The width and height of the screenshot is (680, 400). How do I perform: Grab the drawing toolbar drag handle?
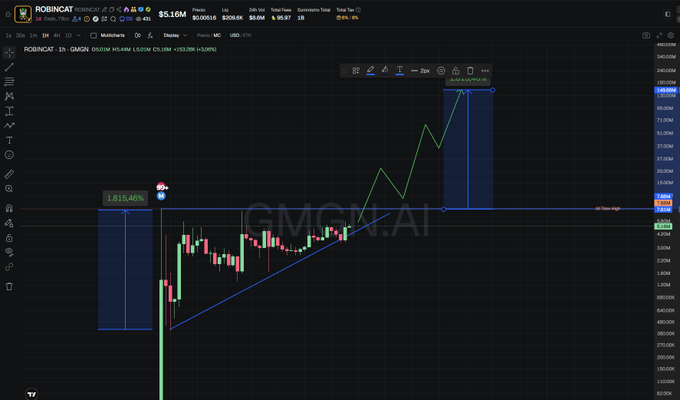coord(344,71)
